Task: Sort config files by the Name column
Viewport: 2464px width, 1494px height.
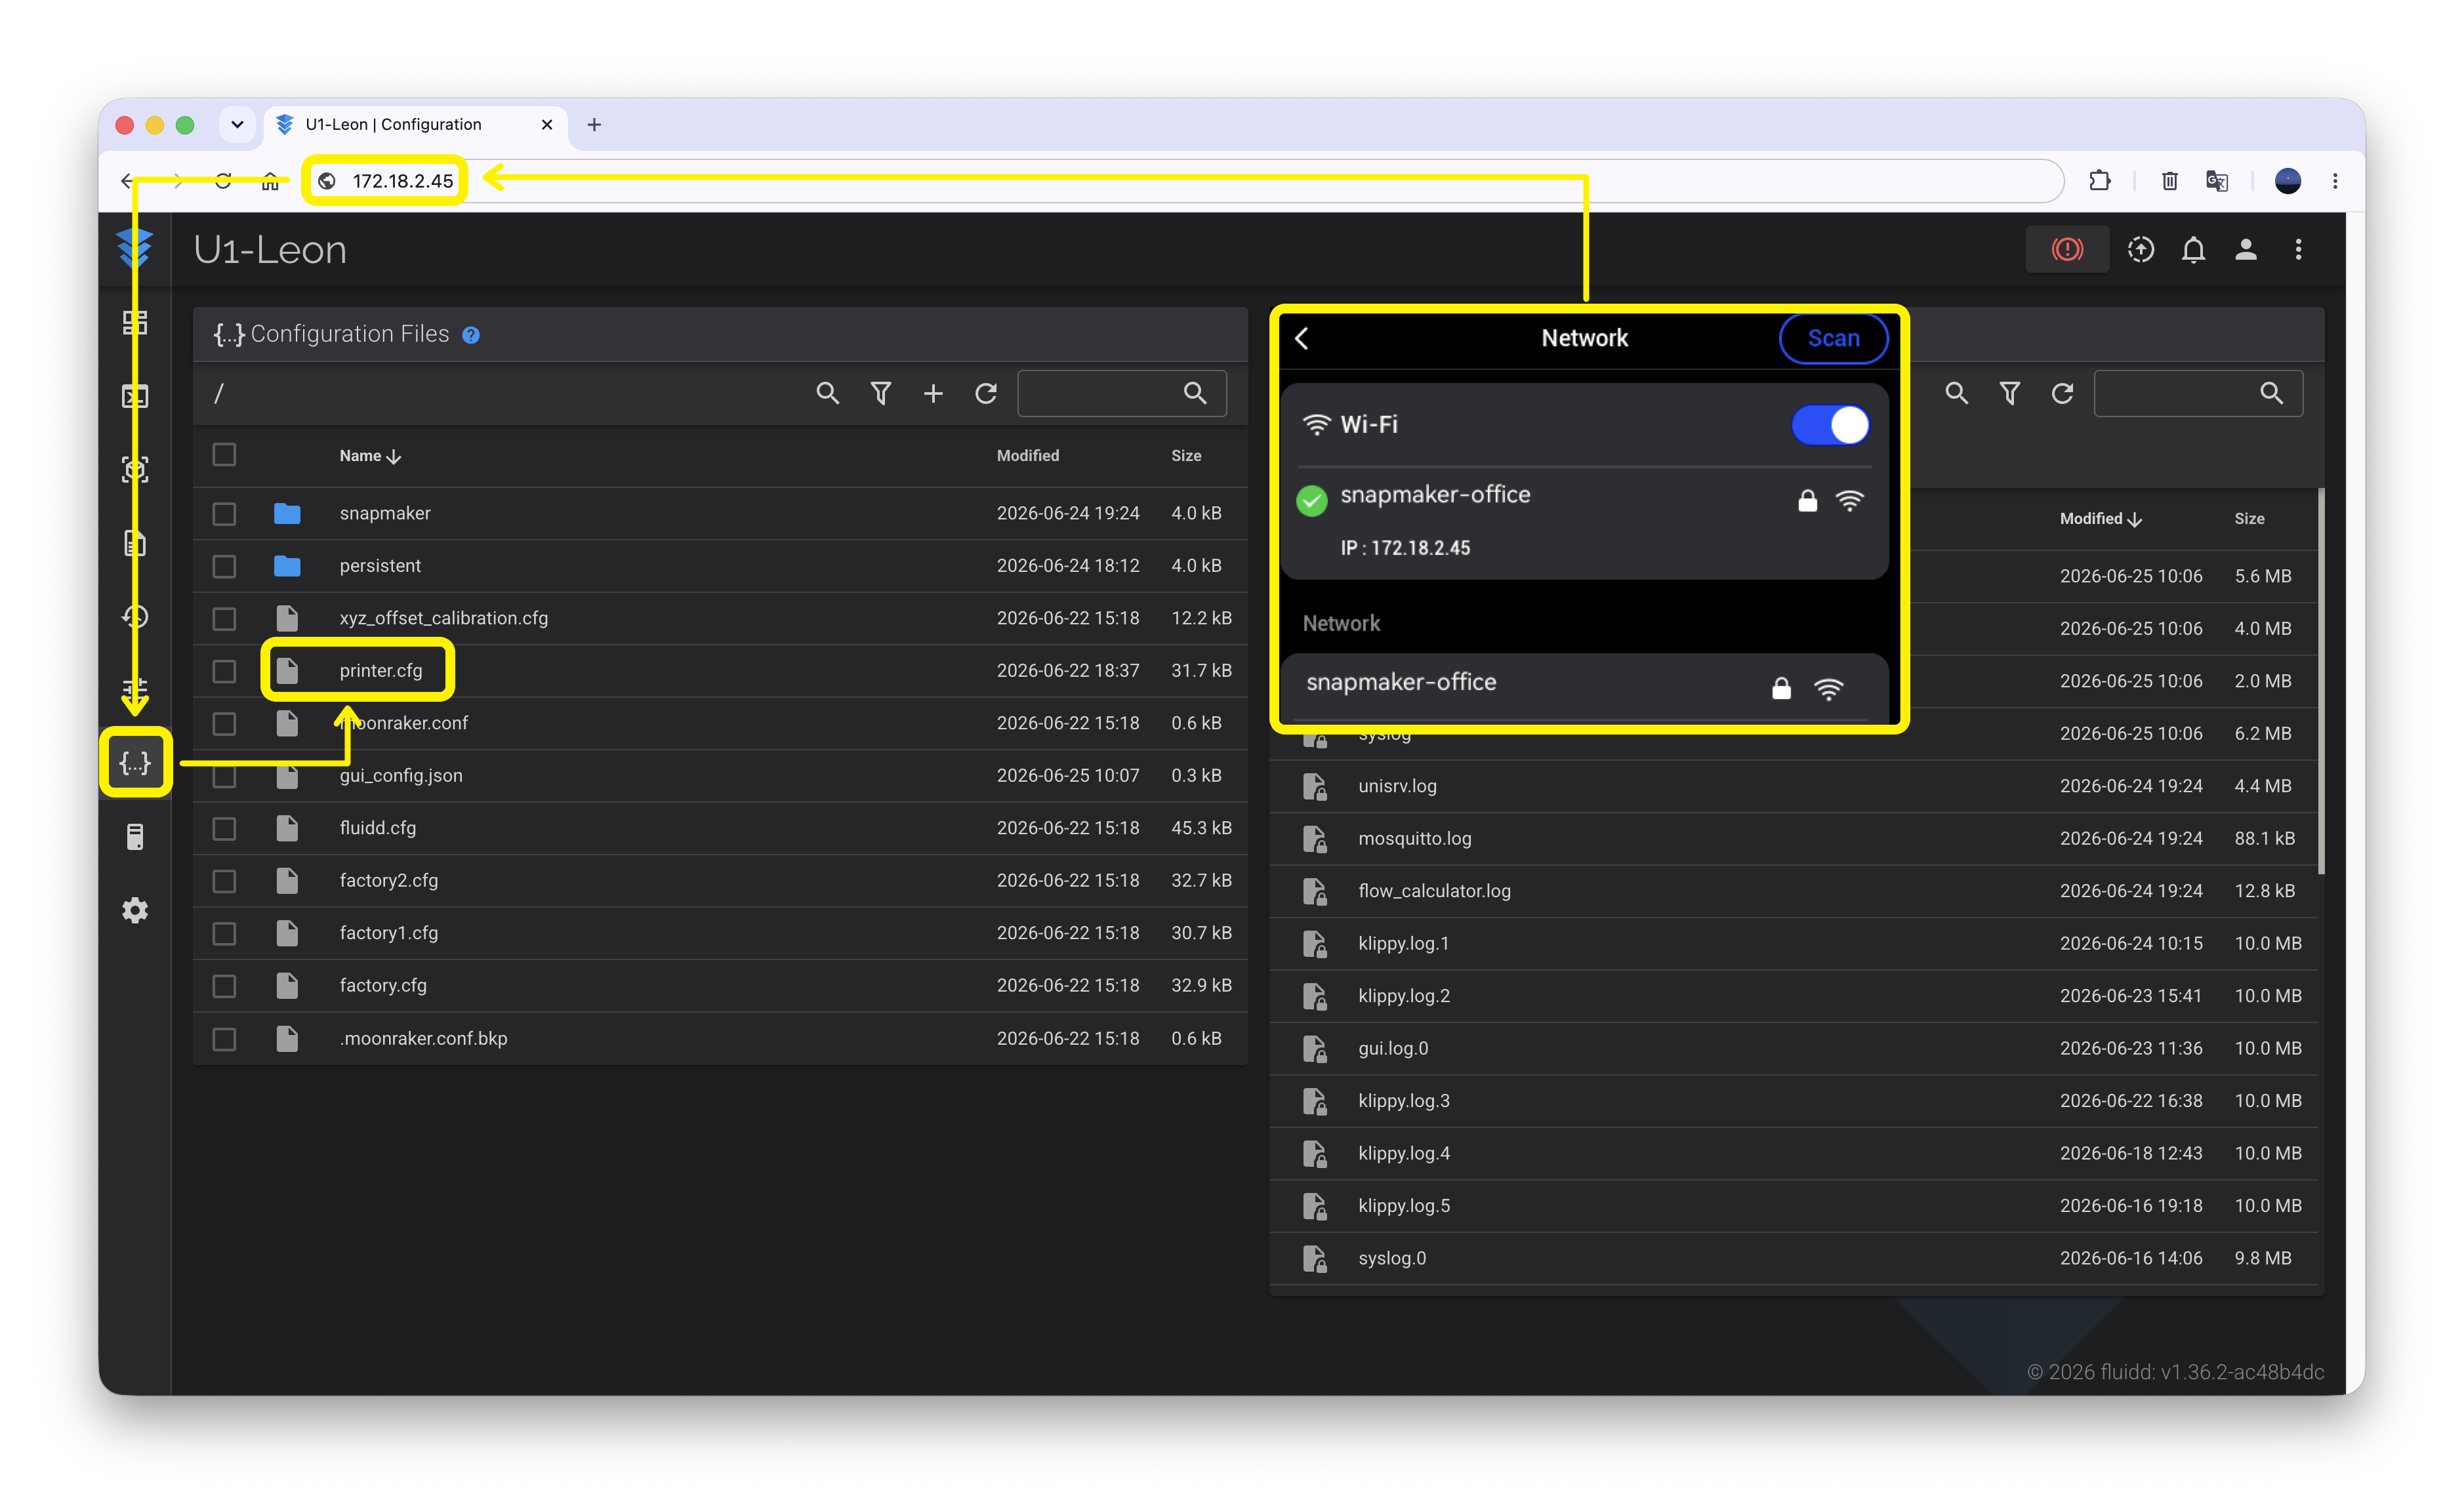Action: point(370,456)
